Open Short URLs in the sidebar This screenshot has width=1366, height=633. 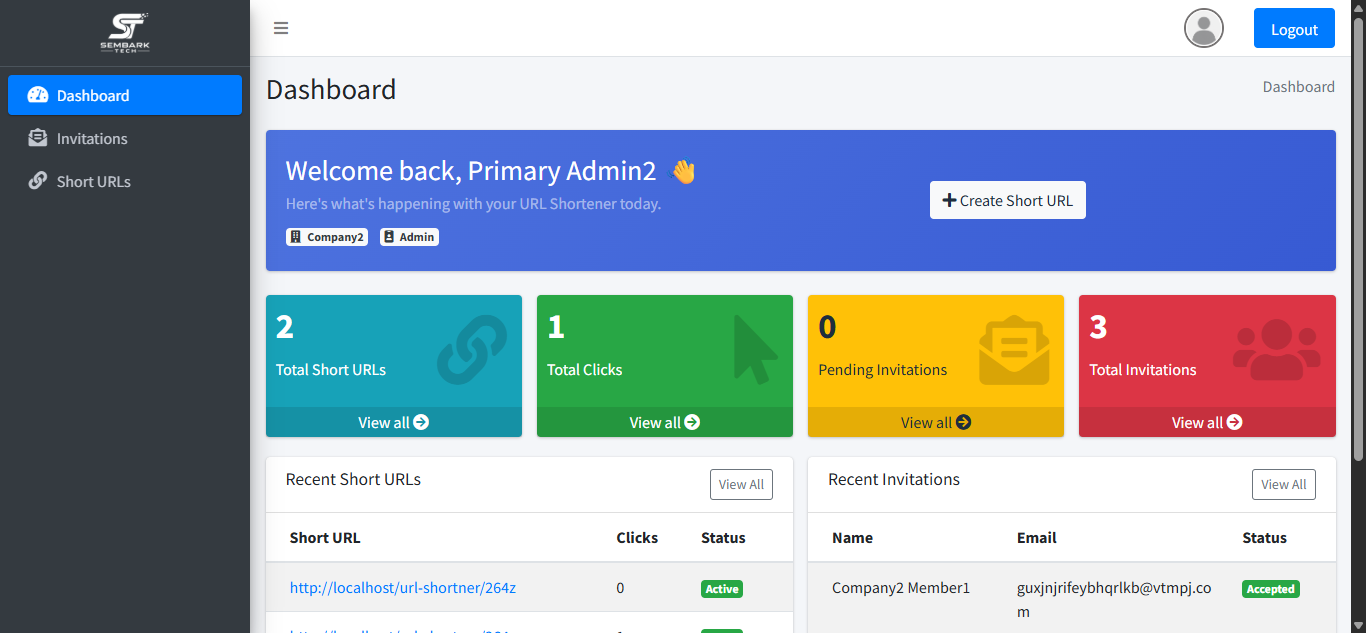coord(125,181)
